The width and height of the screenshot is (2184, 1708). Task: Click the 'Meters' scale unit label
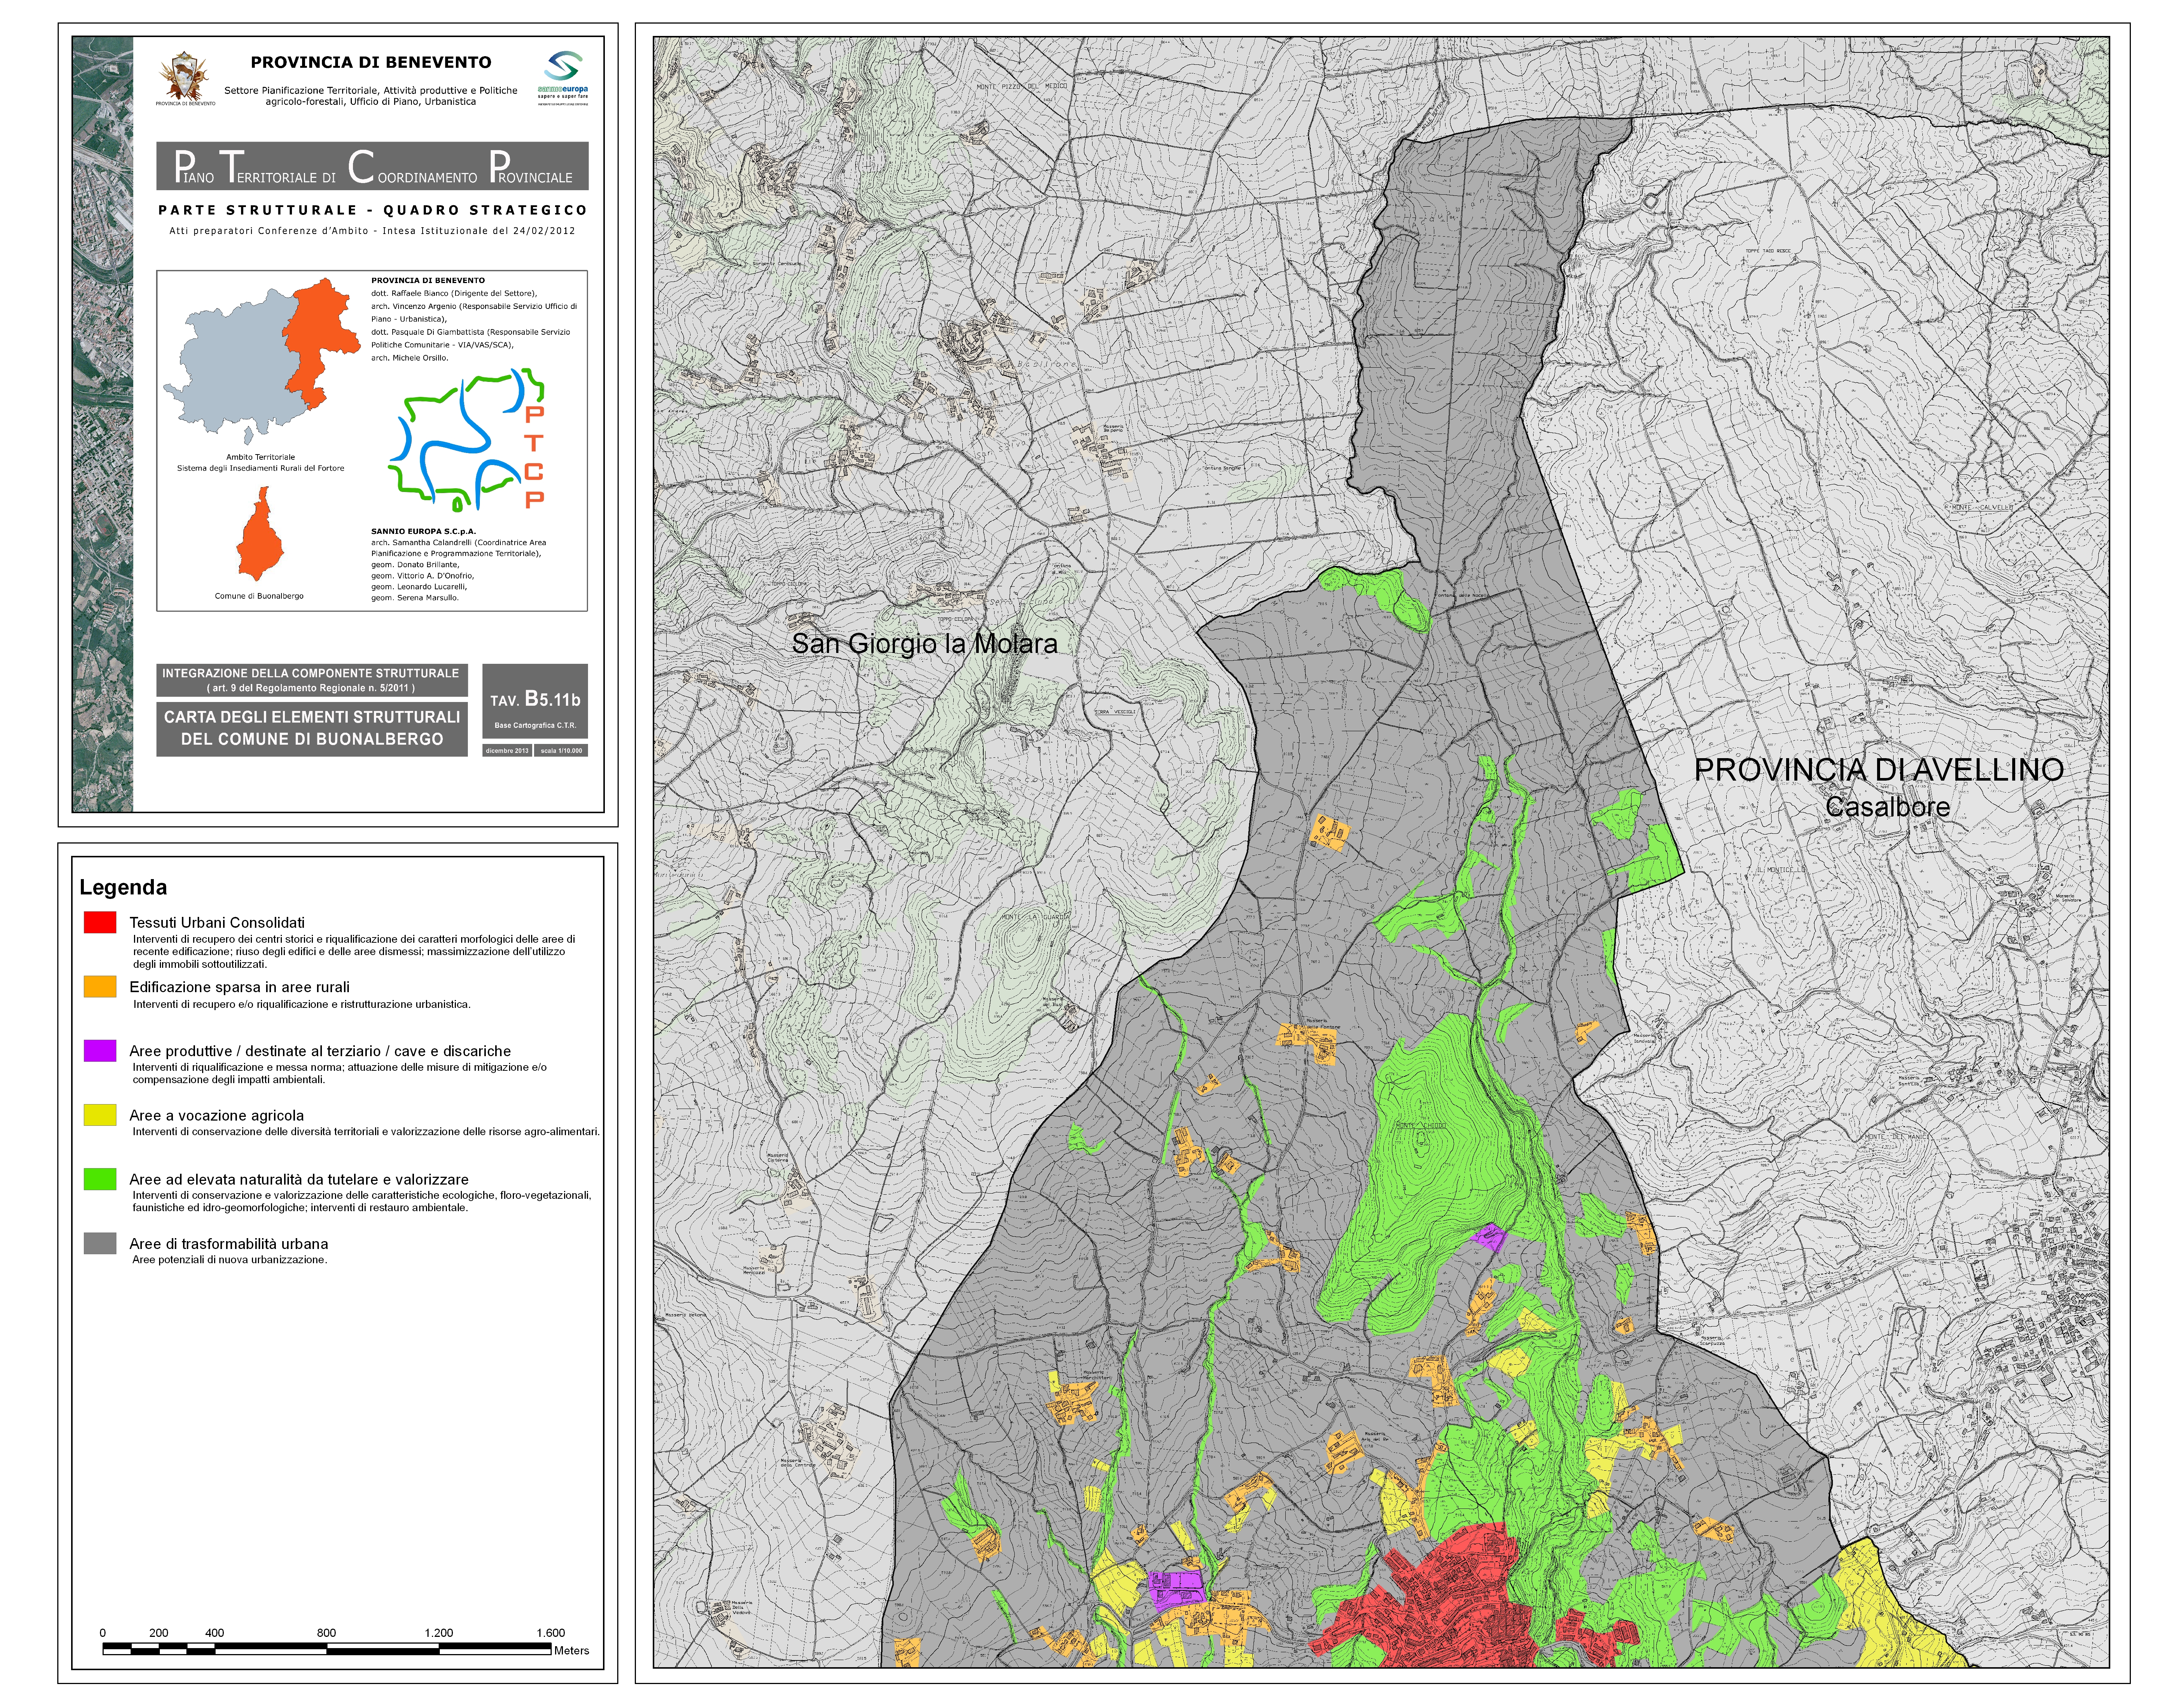[x=571, y=1651]
